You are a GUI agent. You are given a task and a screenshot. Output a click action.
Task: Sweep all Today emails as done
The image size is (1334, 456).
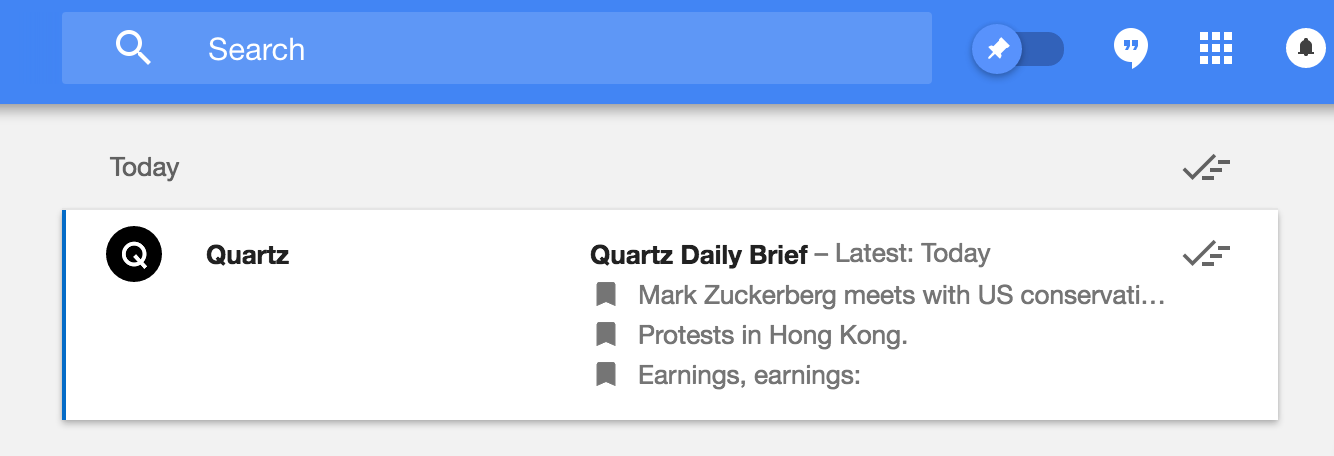[1206, 168]
